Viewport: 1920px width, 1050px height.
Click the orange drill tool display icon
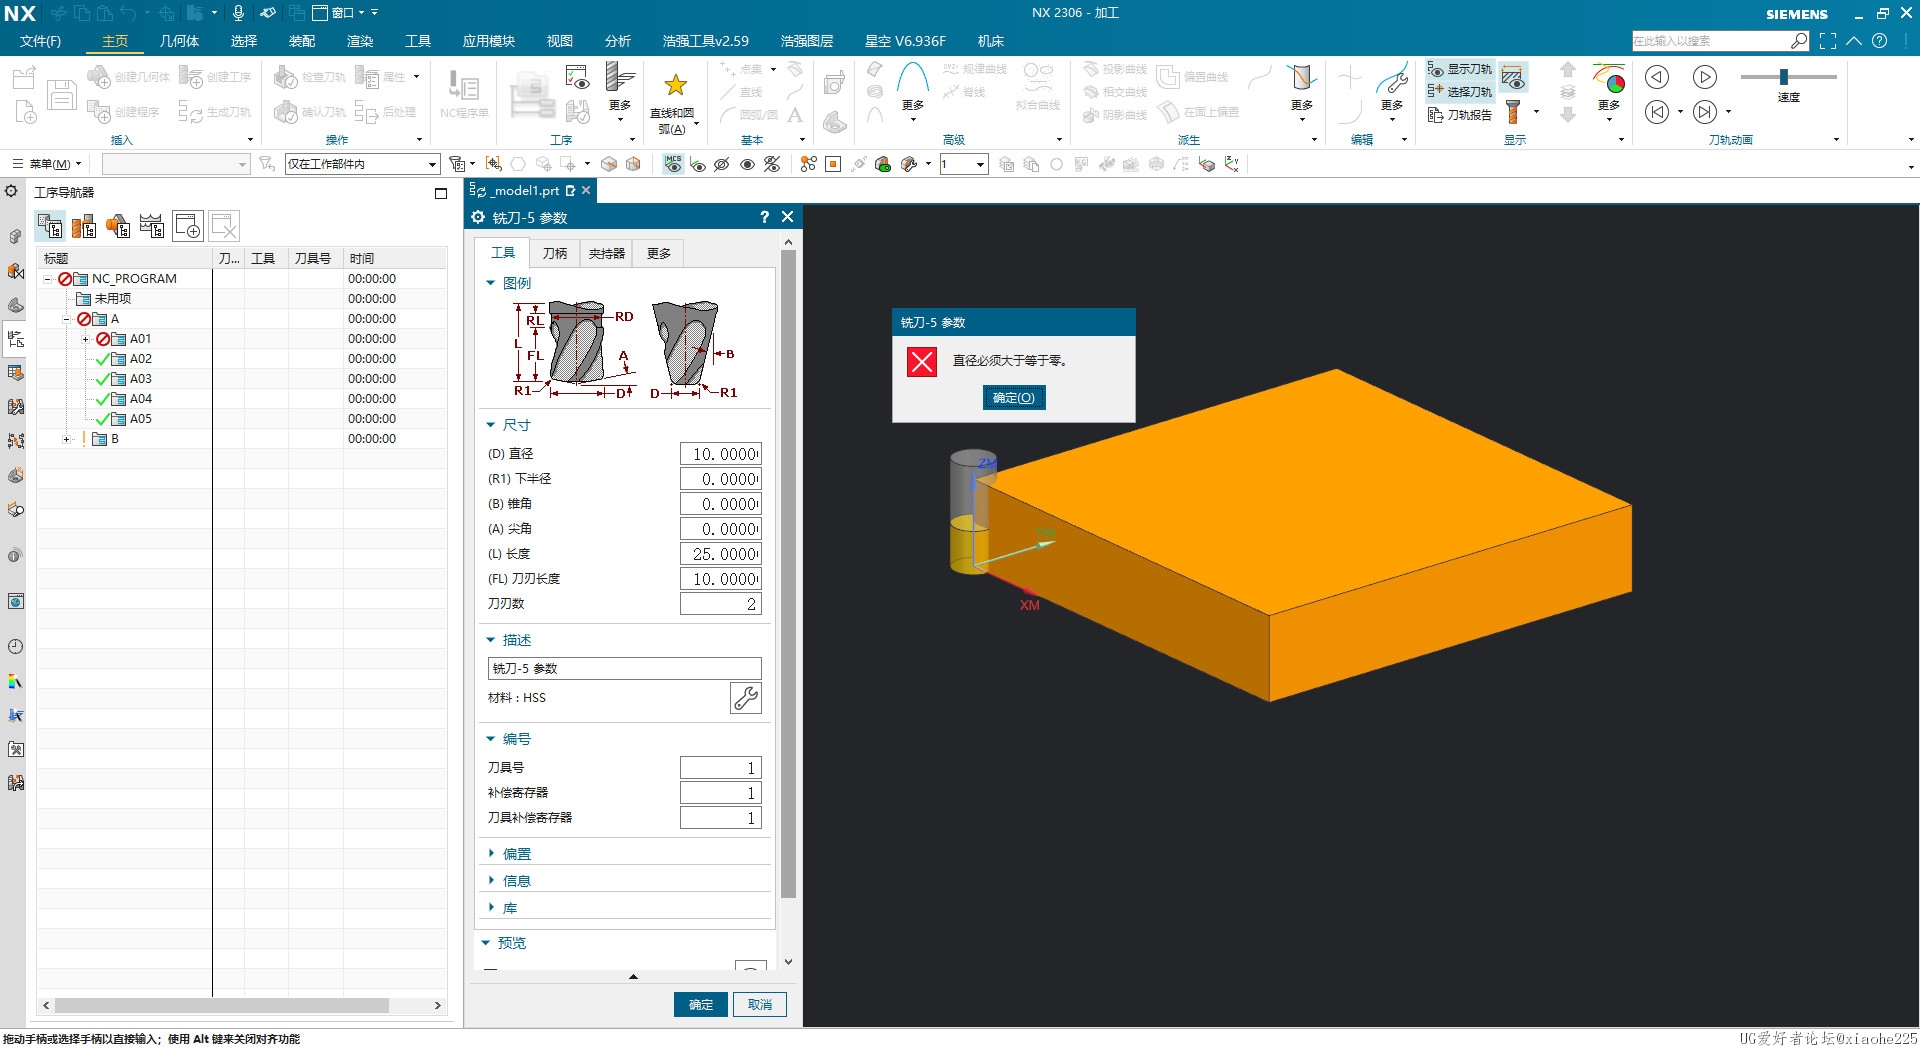[x=1513, y=110]
